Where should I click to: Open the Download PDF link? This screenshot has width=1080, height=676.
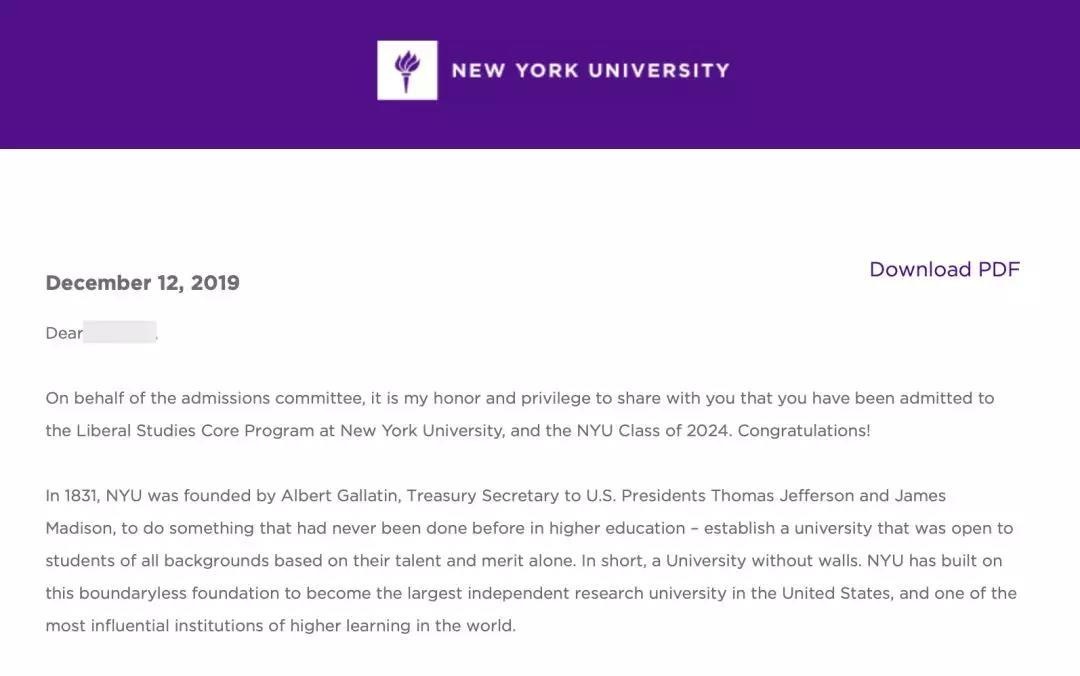click(944, 269)
